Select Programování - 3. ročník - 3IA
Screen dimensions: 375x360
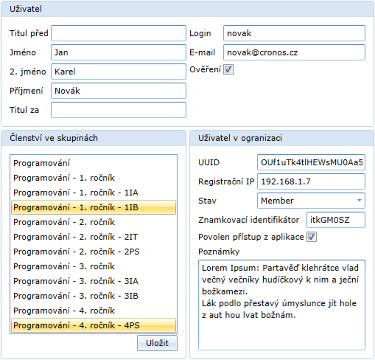point(93,281)
